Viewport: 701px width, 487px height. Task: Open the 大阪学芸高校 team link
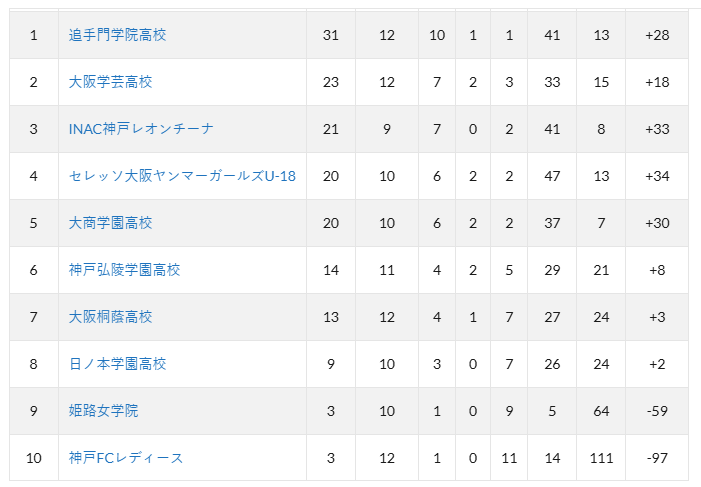[110, 82]
